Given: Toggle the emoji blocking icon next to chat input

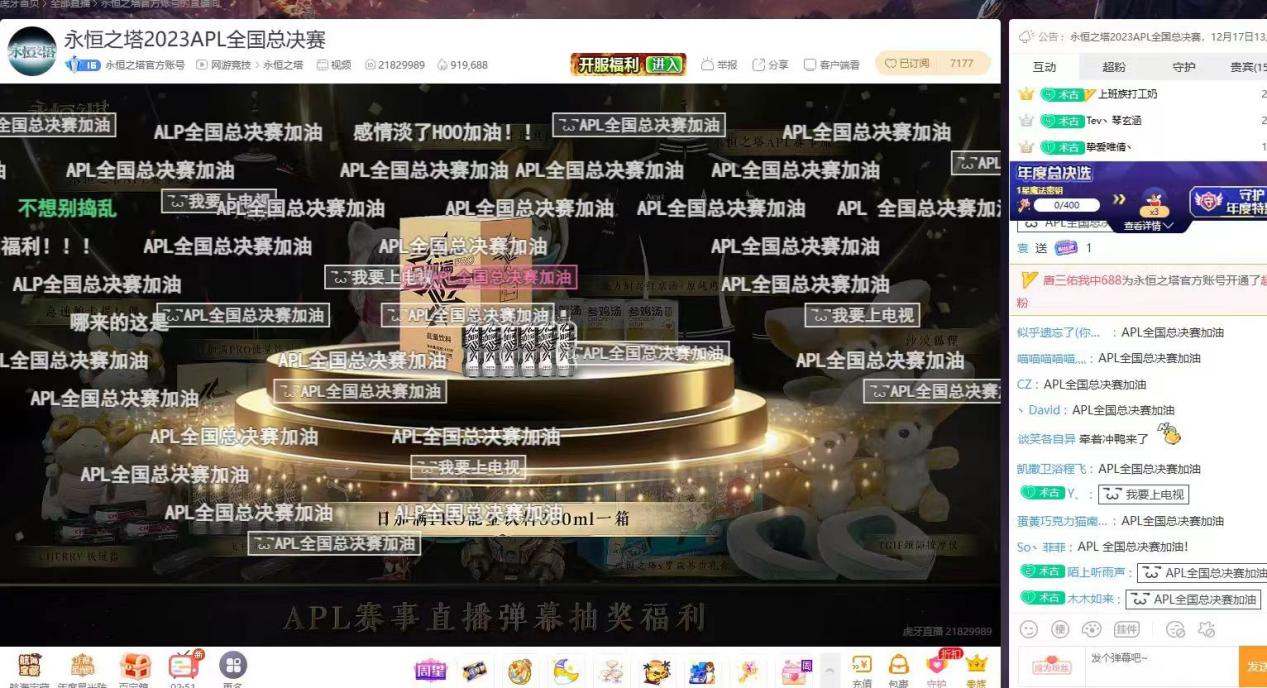Looking at the screenshot, I should tap(1173, 631).
